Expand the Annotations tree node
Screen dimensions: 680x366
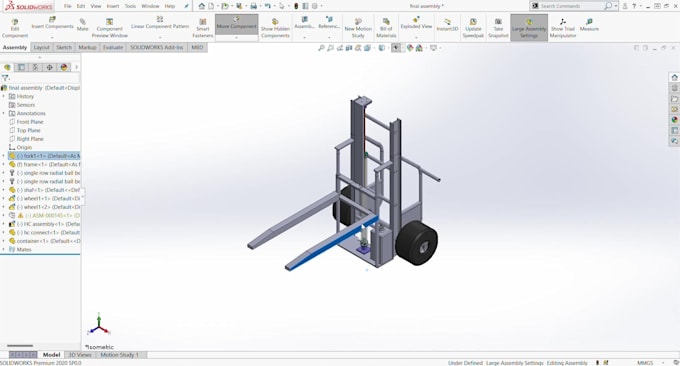pyautogui.click(x=4, y=113)
